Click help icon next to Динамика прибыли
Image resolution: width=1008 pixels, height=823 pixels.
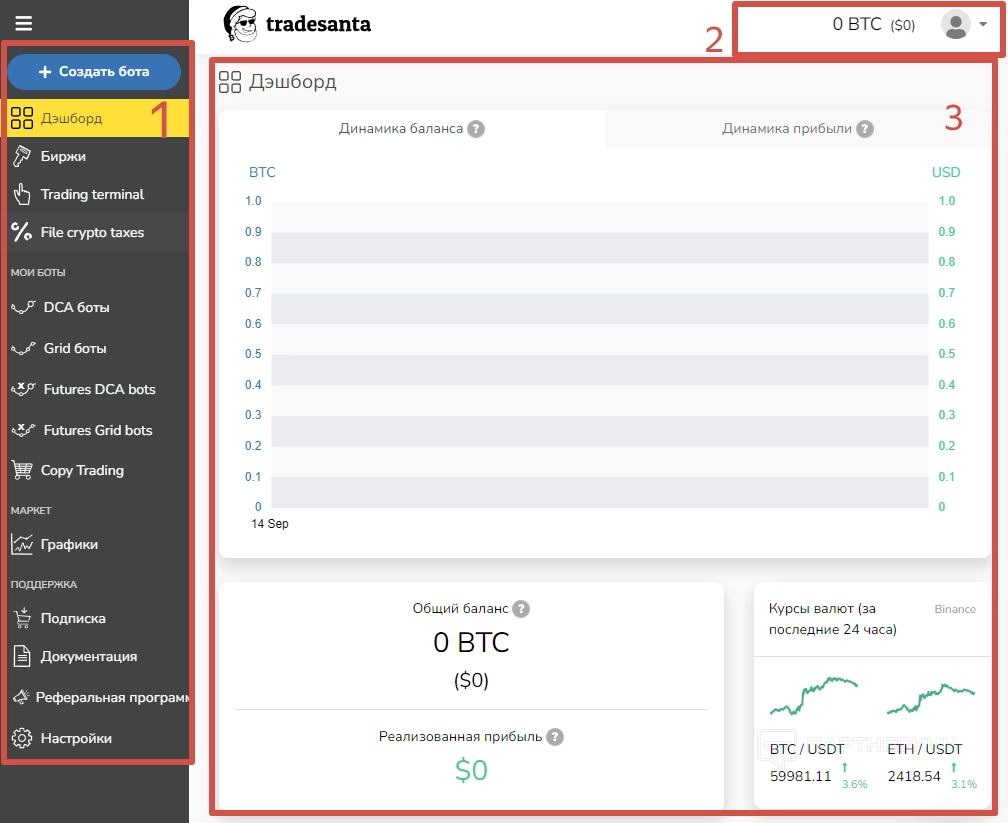pyautogui.click(x=865, y=129)
